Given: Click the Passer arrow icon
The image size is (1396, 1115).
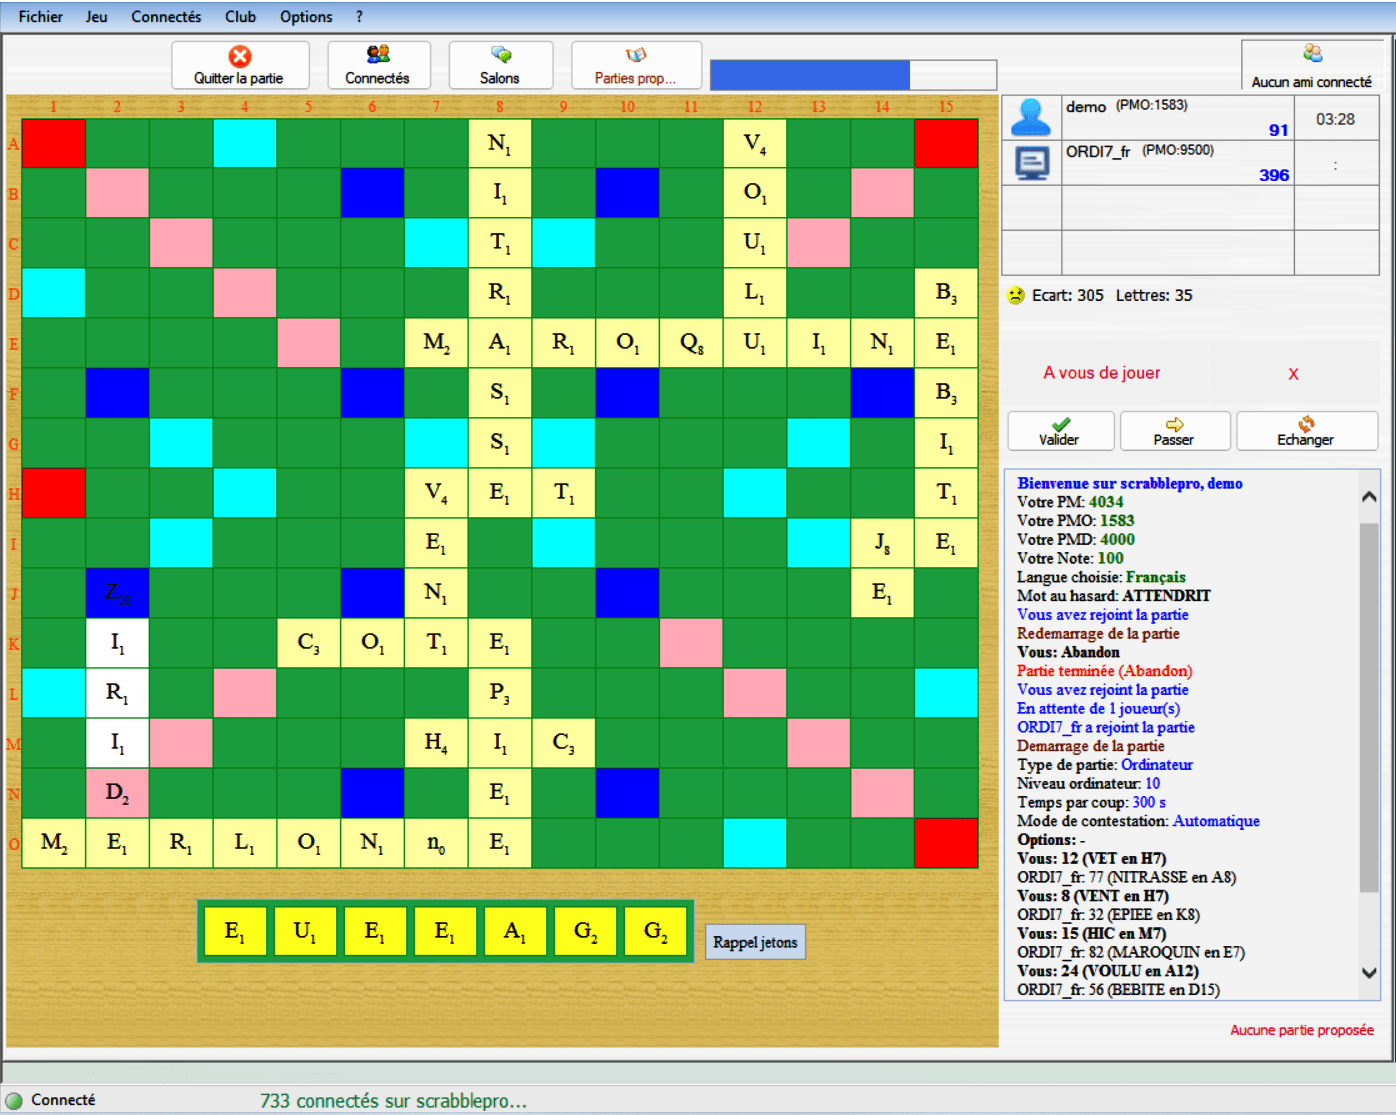Looking at the screenshot, I should pos(1176,425).
